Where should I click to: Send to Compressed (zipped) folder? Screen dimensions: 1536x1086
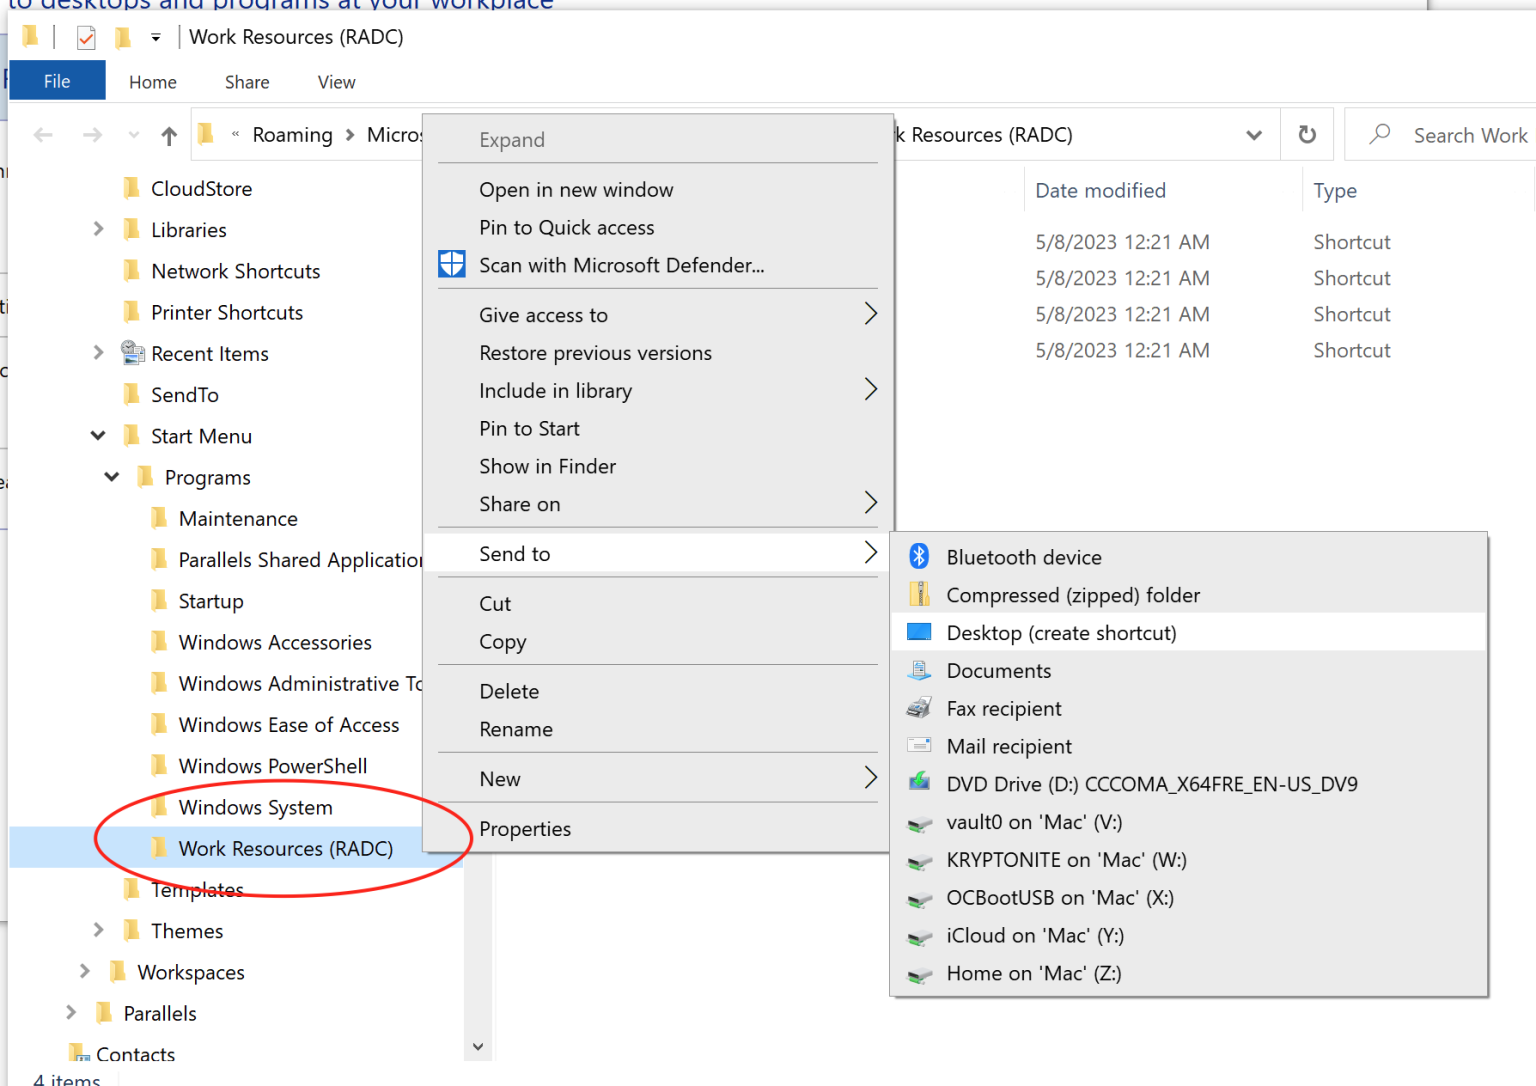(1073, 595)
